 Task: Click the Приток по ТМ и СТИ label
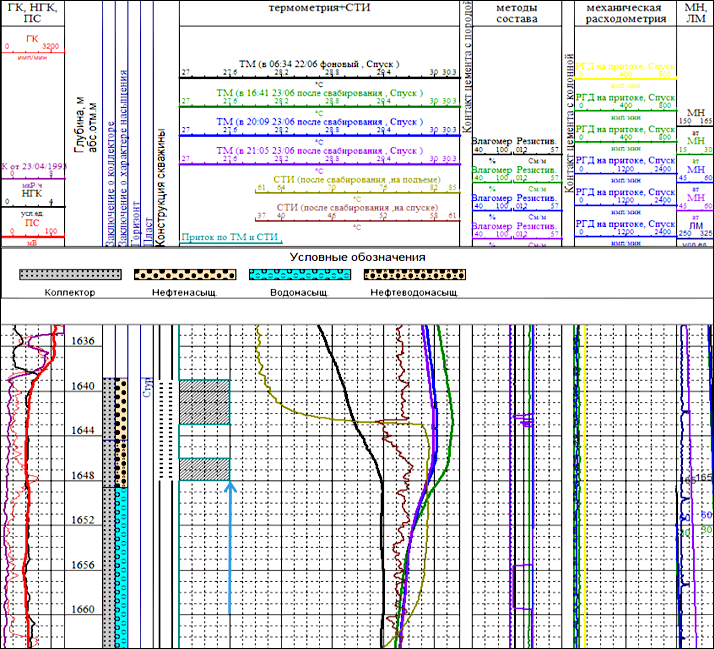[x=232, y=239]
